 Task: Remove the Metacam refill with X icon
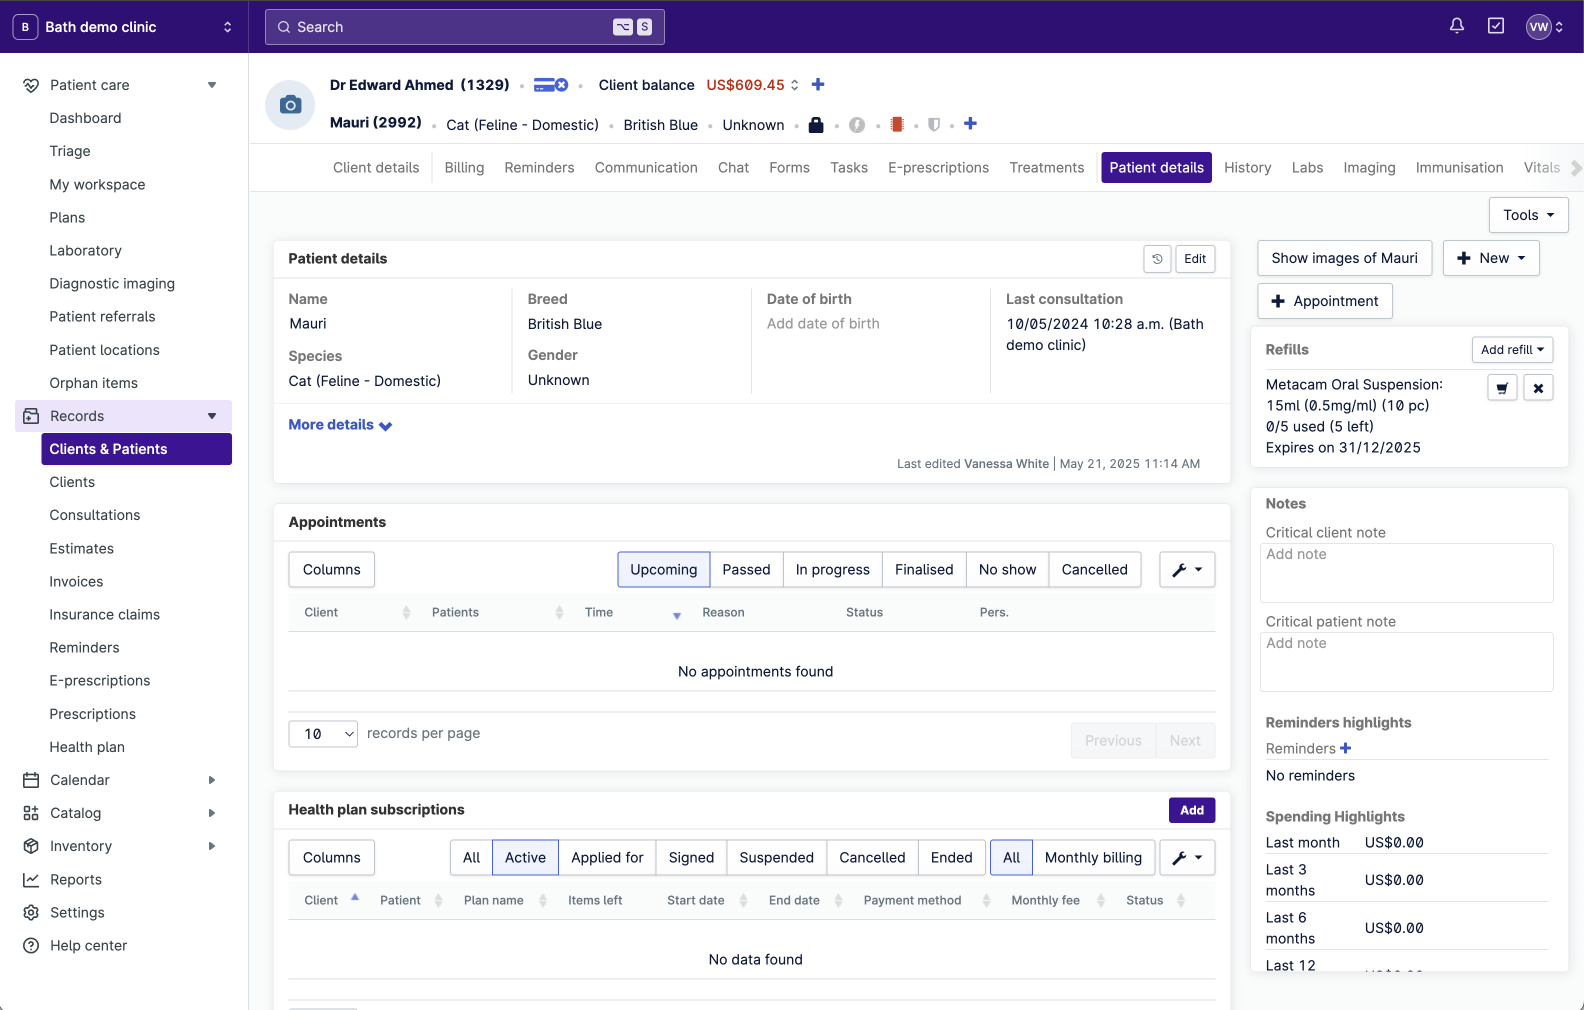1538,388
